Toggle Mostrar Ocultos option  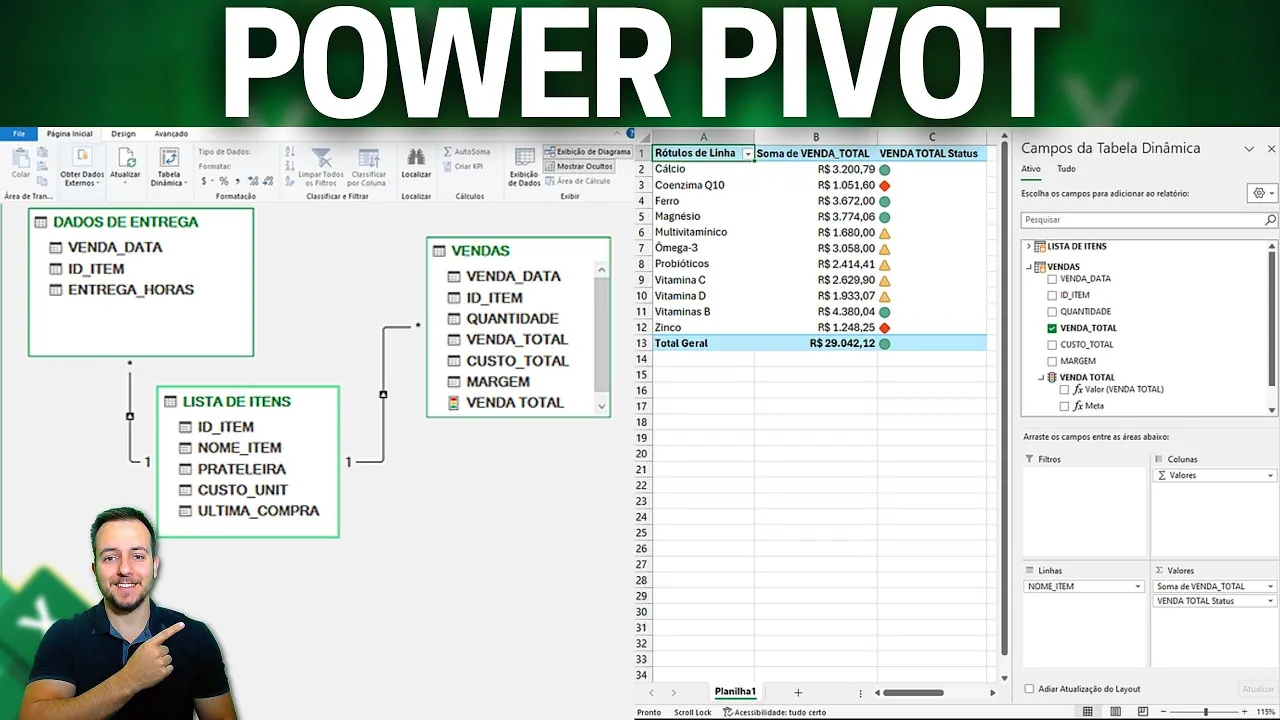tap(579, 166)
